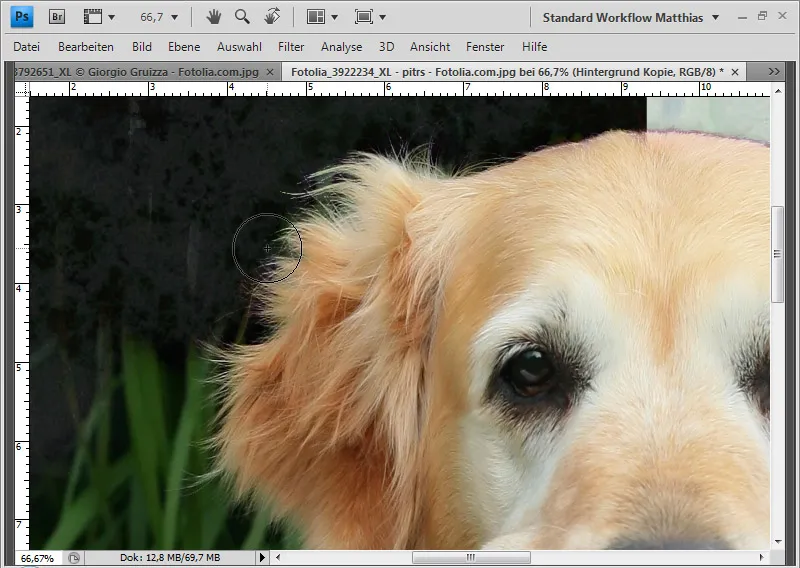Expand workspace dropdown arrow next to Matthias
The width and height of the screenshot is (800, 568).
[x=715, y=17]
